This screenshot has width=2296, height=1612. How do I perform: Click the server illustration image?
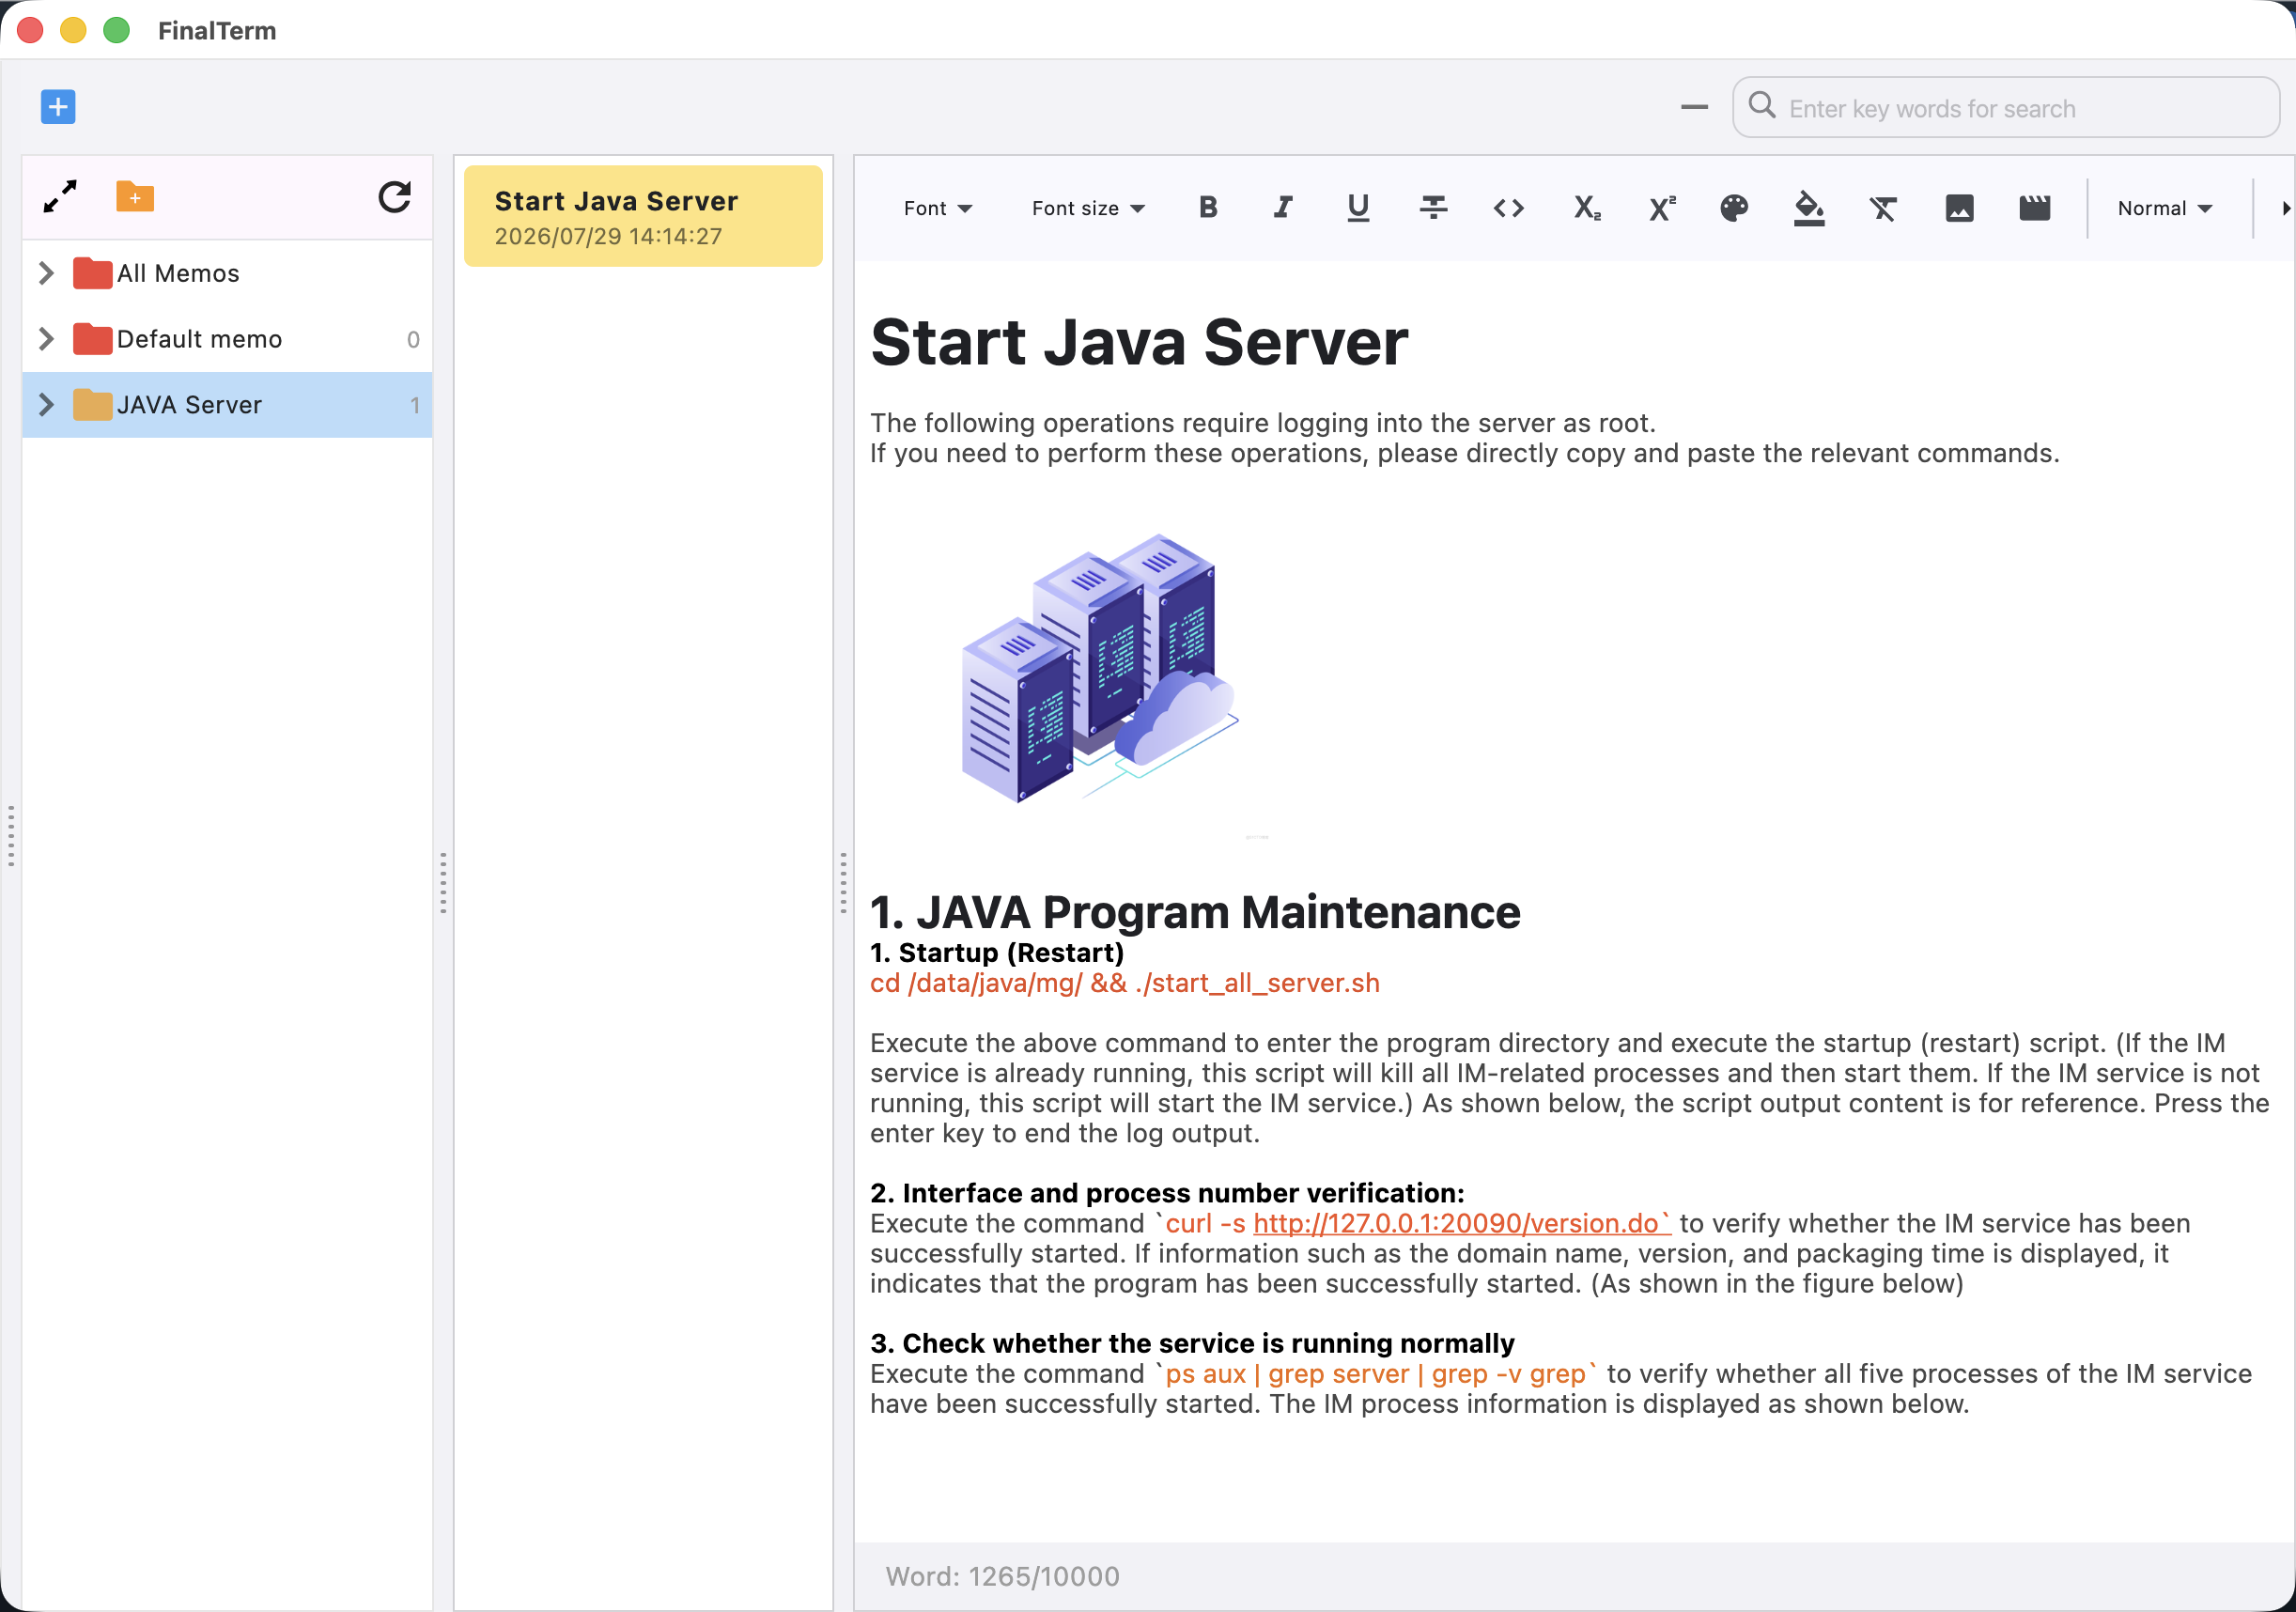pyautogui.click(x=1100, y=668)
